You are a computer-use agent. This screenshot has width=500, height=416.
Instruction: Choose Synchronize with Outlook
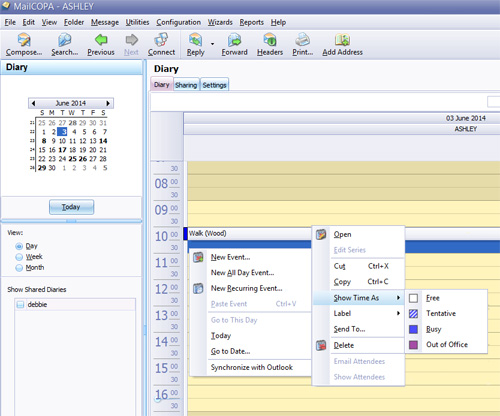252,367
